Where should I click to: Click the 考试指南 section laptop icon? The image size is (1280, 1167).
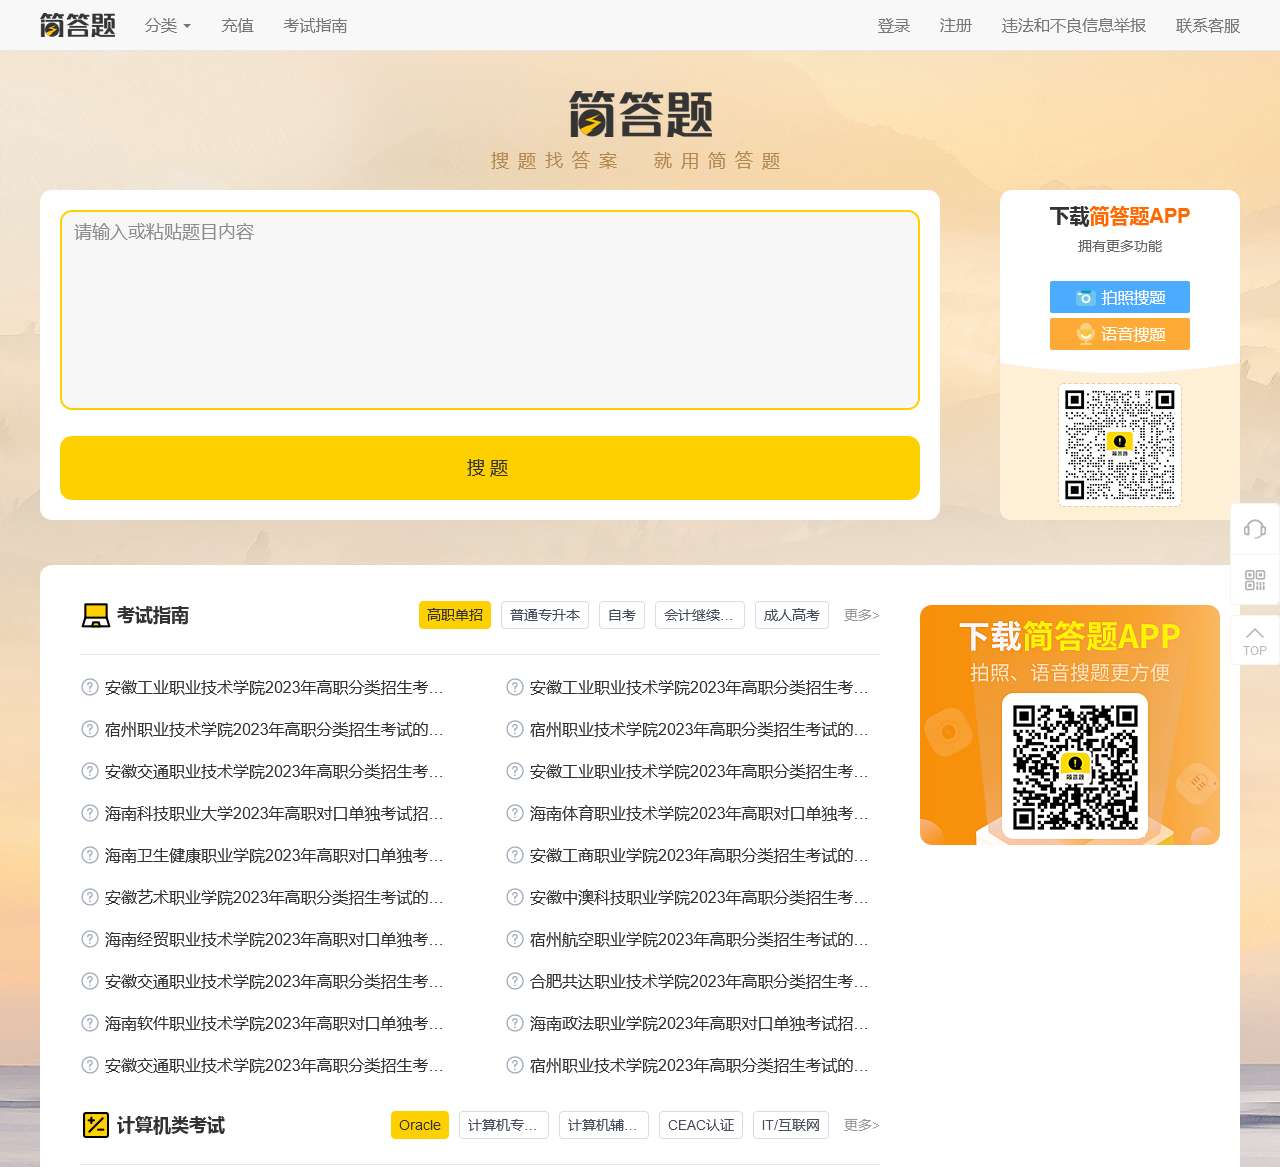click(95, 615)
